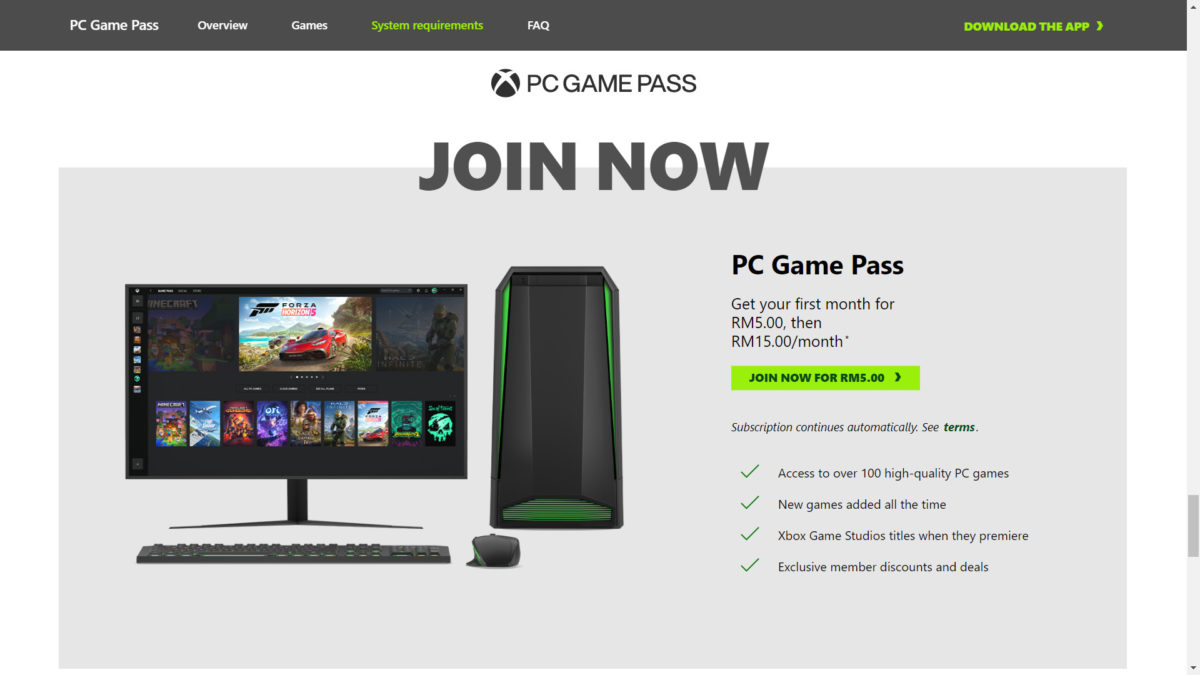Click checkmark beside Xbox Game Studios titles
This screenshot has width=1200, height=675.
tap(749, 534)
